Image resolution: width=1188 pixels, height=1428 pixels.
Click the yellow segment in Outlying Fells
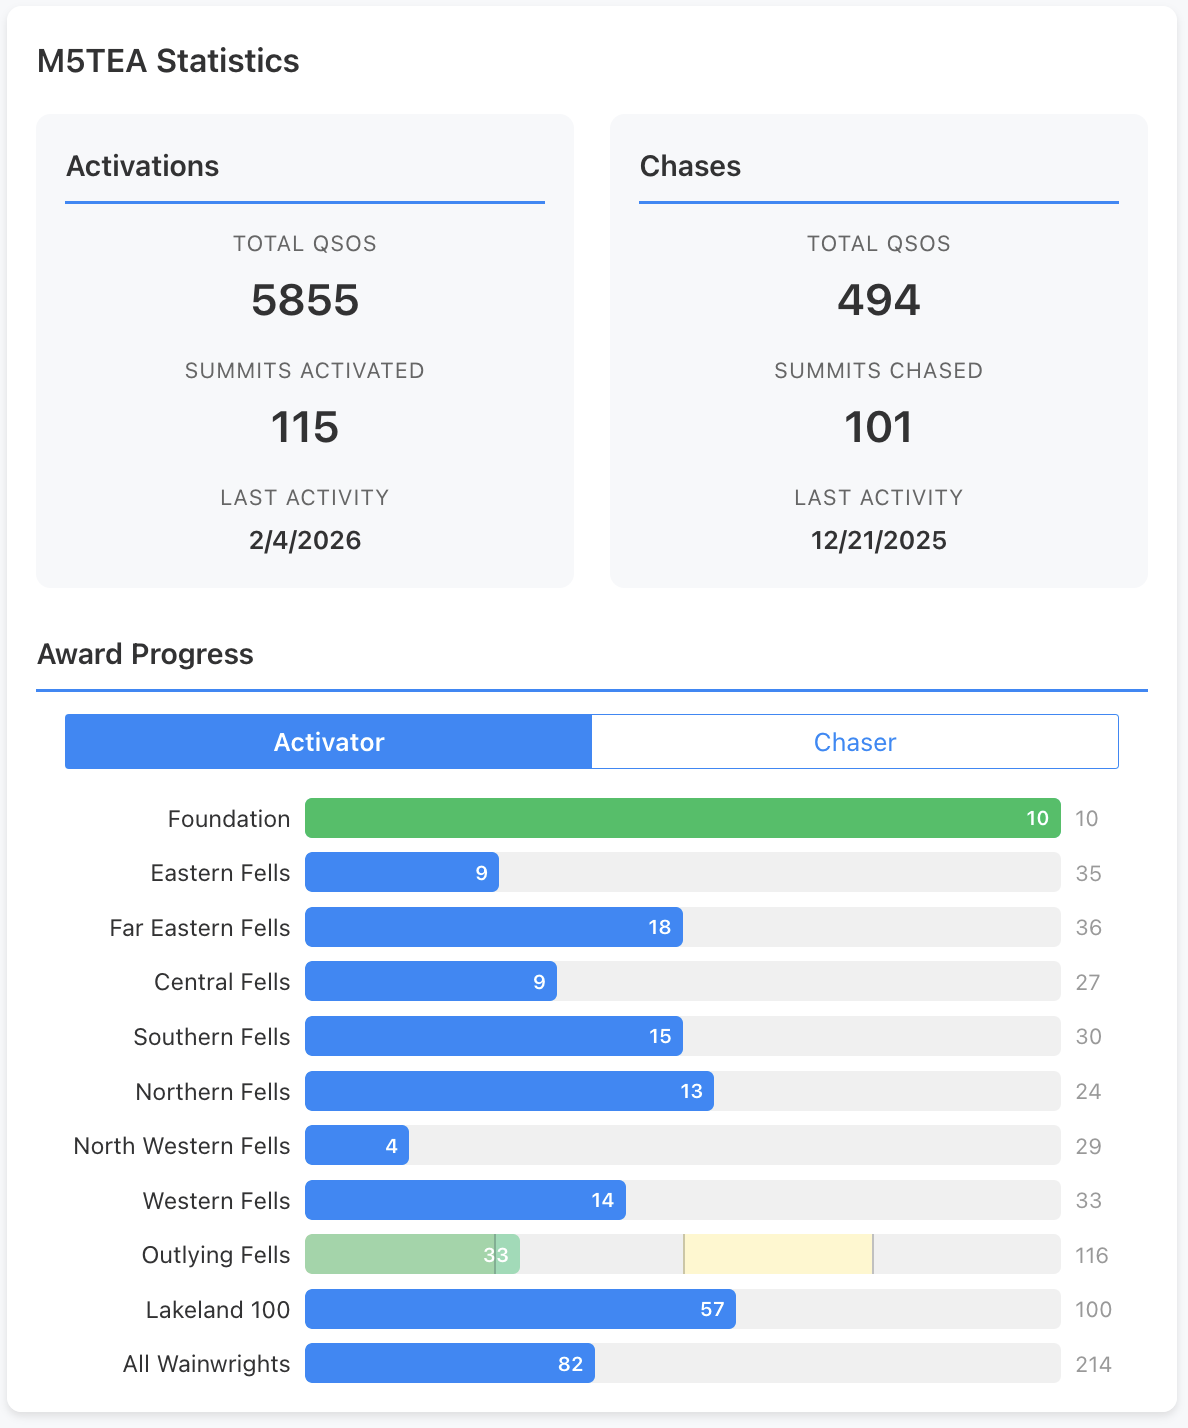coord(778,1255)
